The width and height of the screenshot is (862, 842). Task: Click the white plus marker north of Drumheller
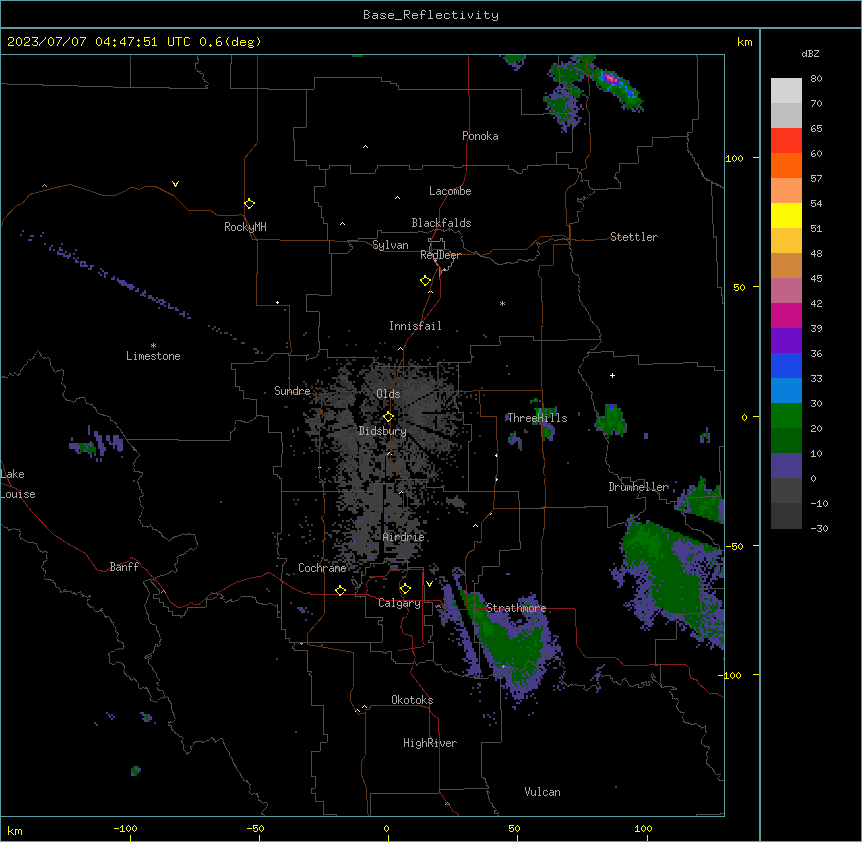click(612, 375)
